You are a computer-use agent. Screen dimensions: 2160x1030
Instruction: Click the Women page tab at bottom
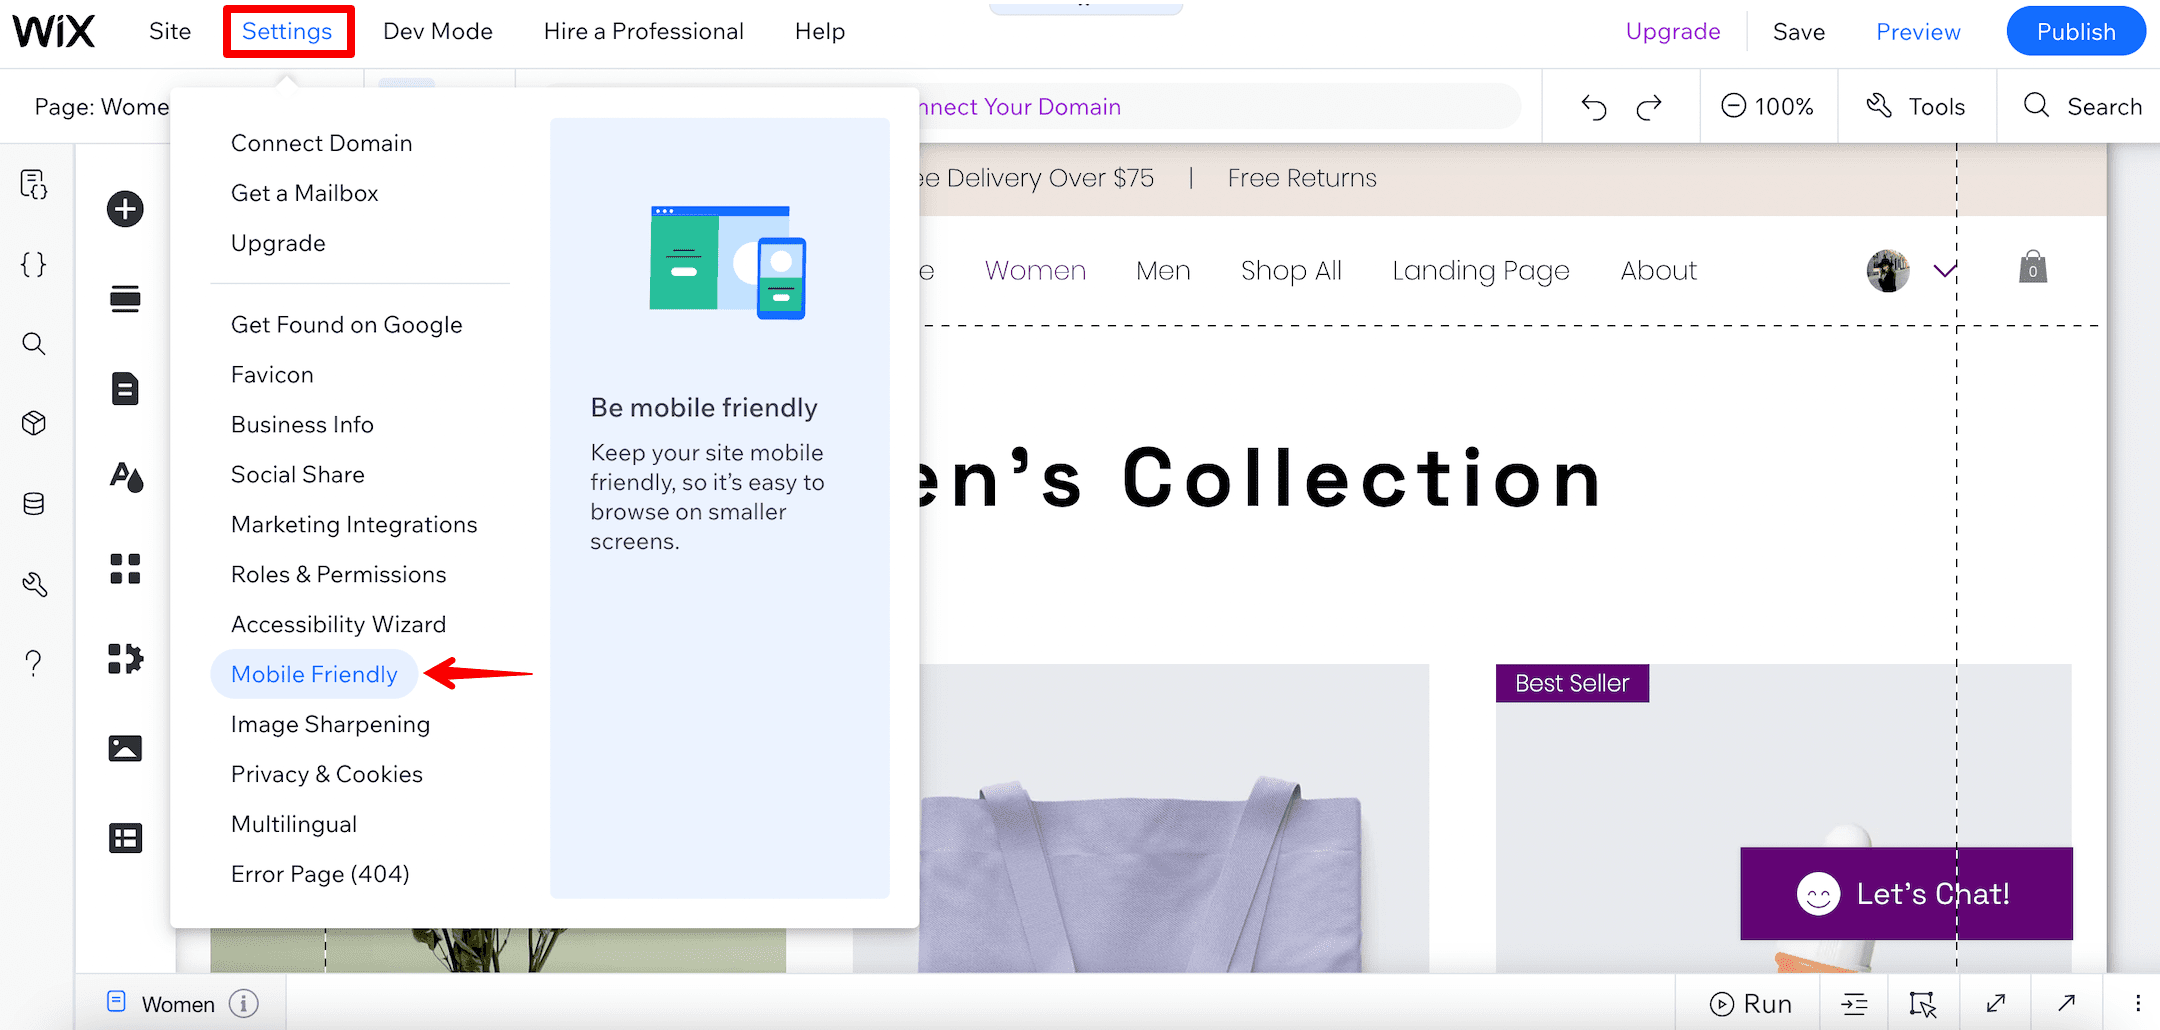[x=178, y=1004]
